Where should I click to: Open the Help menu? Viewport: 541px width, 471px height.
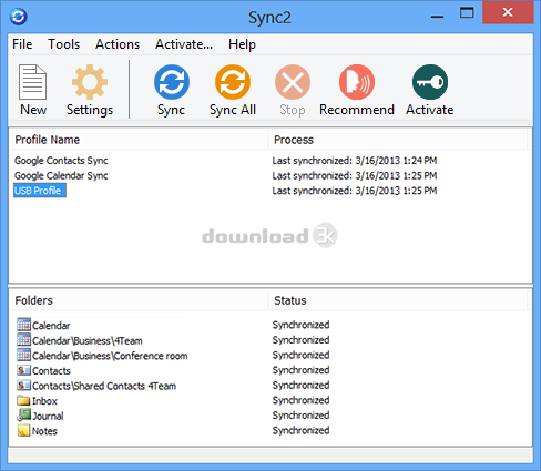tap(242, 45)
